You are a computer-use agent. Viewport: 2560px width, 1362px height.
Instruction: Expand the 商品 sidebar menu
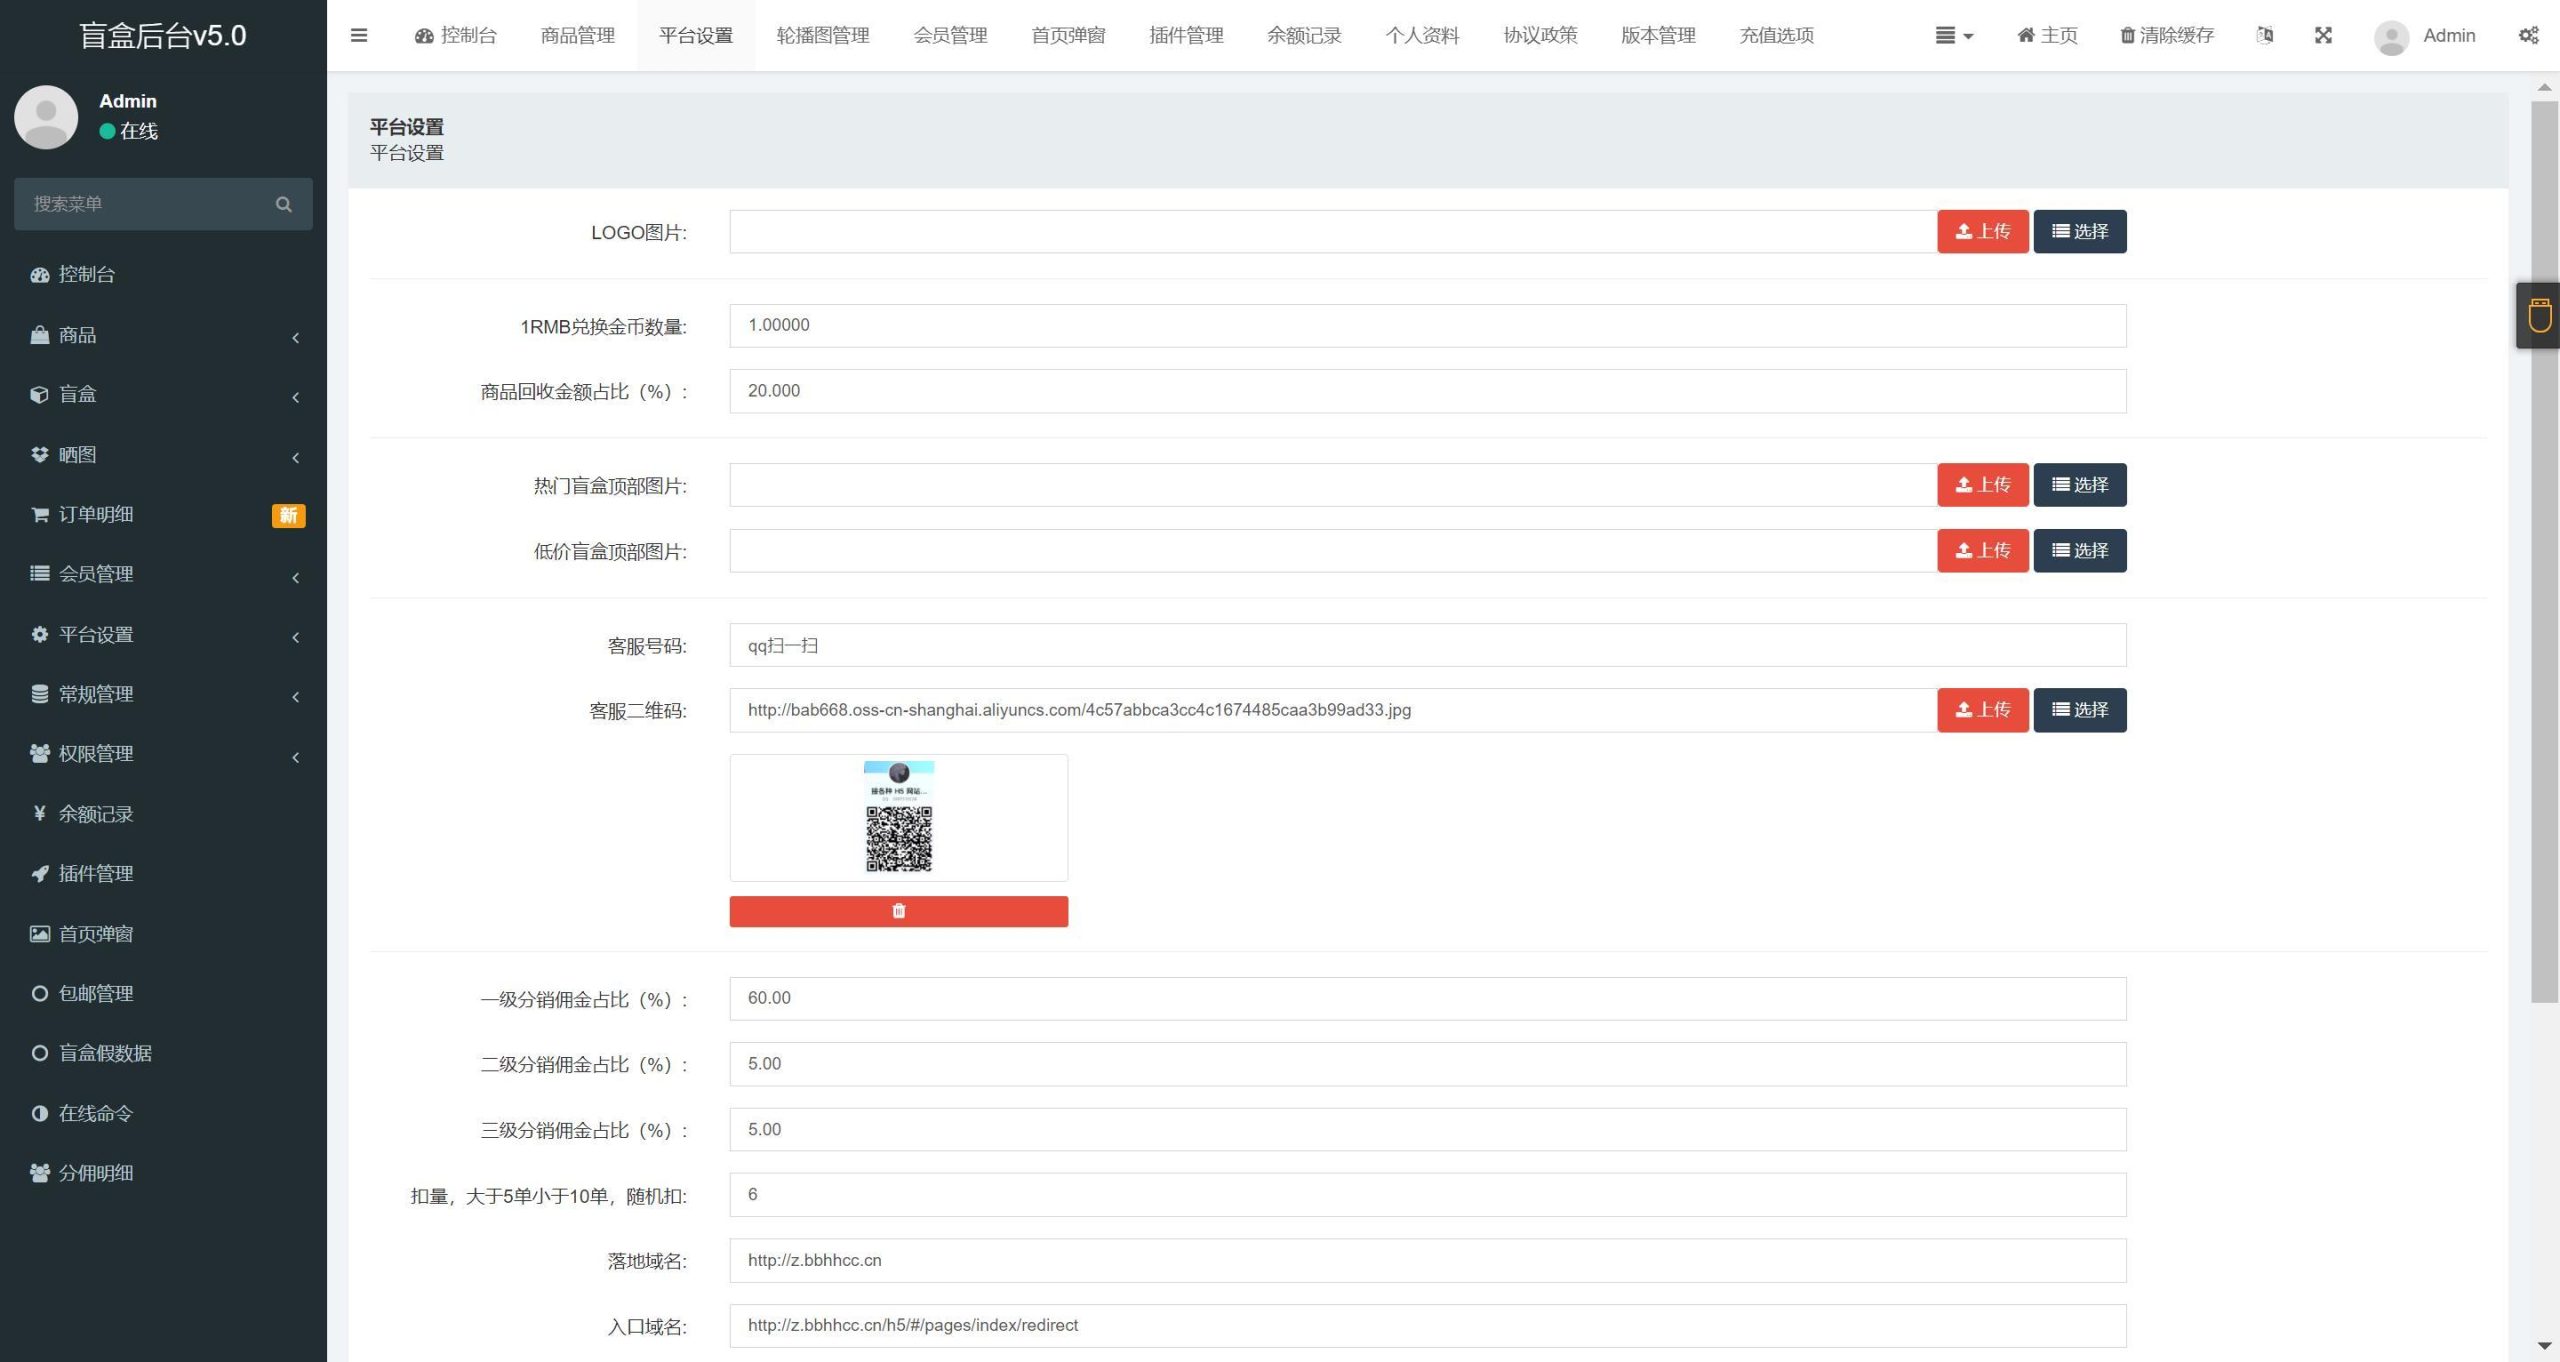coord(163,334)
